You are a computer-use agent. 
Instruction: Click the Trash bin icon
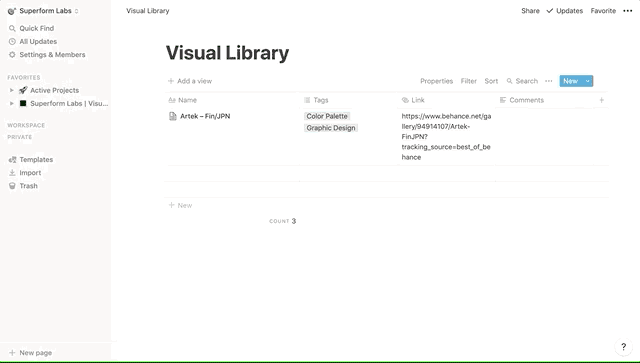(x=12, y=186)
